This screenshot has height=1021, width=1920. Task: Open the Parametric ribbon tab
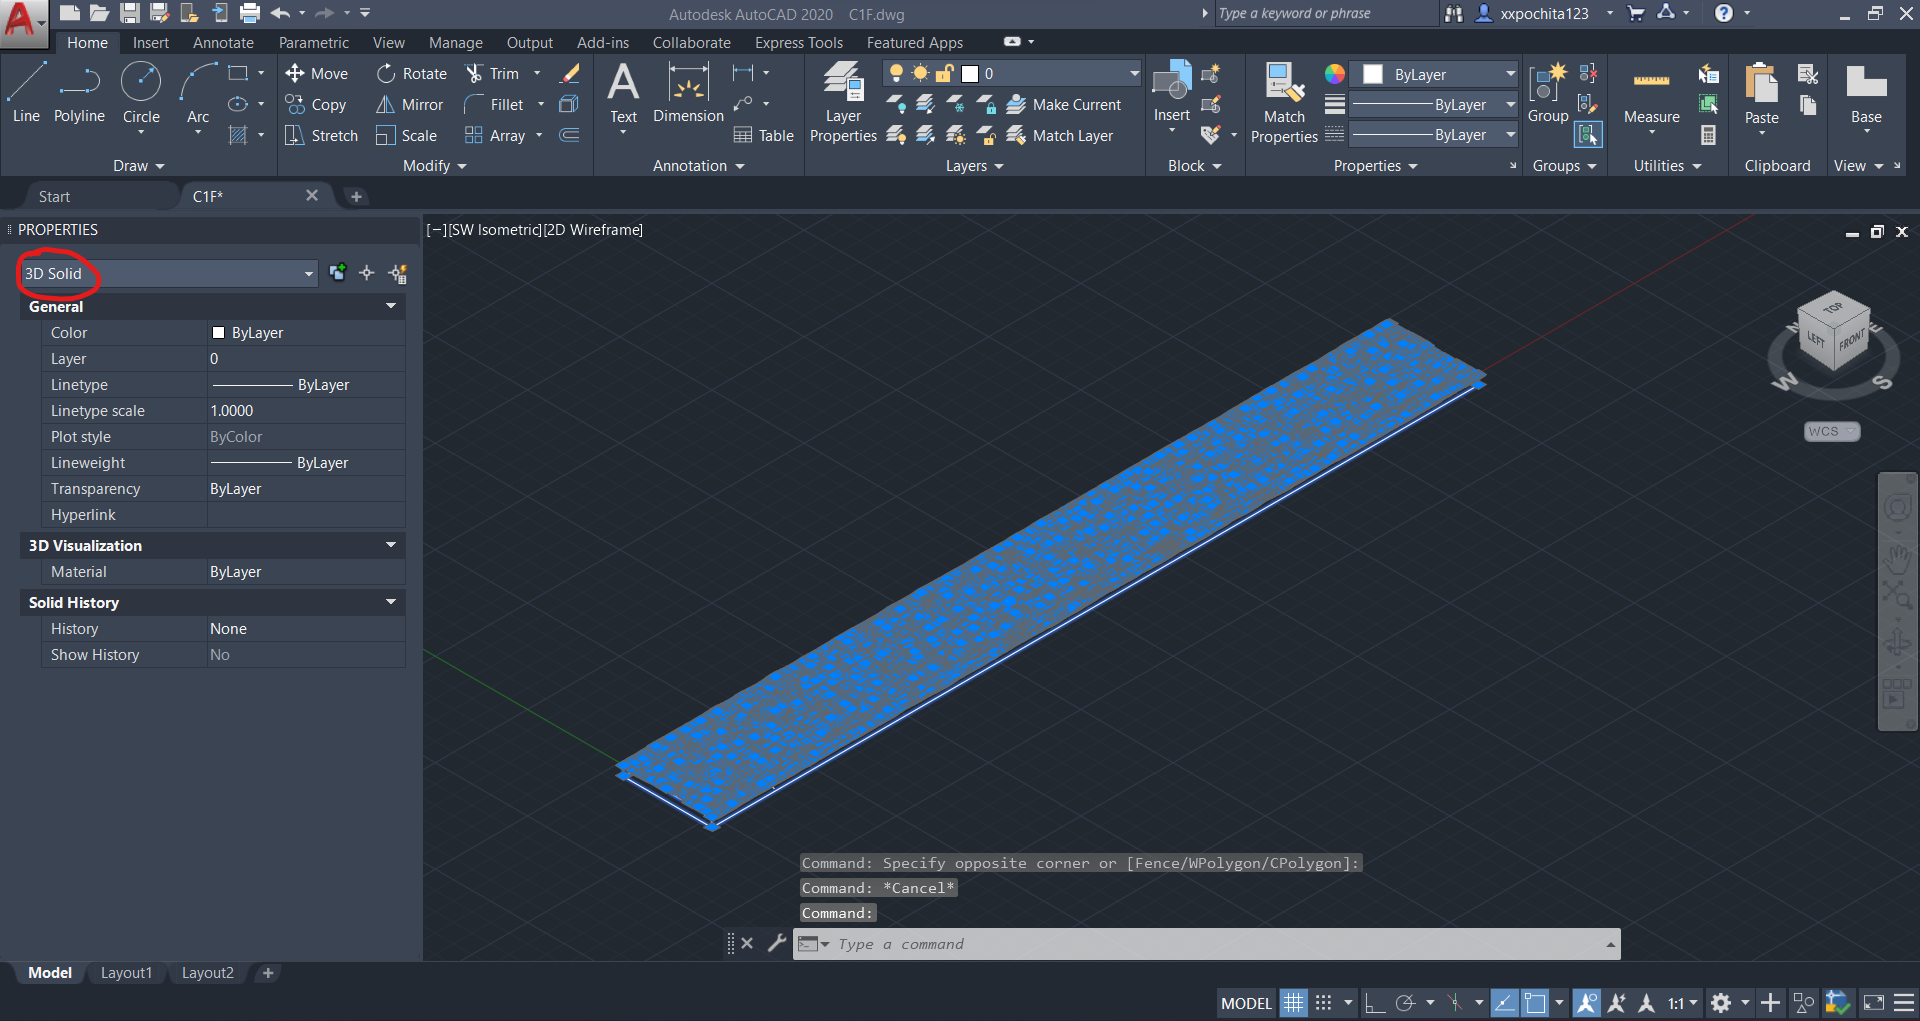tap(314, 42)
